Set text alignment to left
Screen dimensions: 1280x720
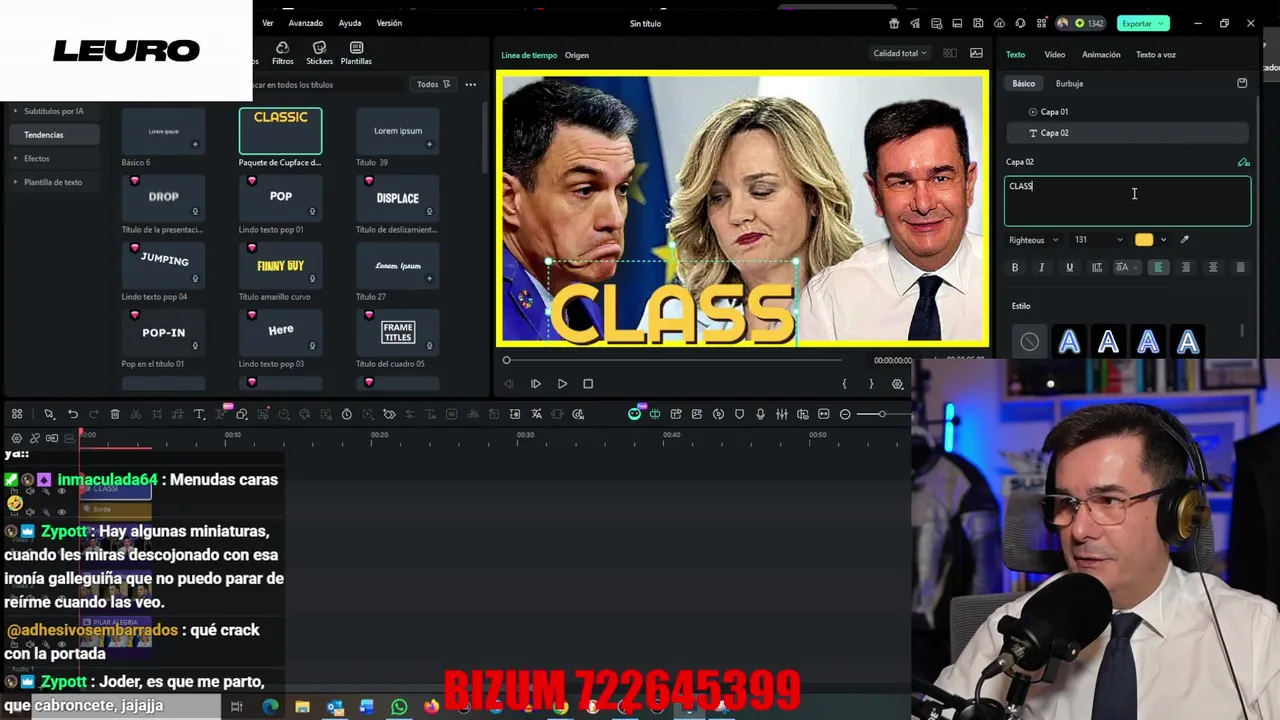tap(1159, 267)
